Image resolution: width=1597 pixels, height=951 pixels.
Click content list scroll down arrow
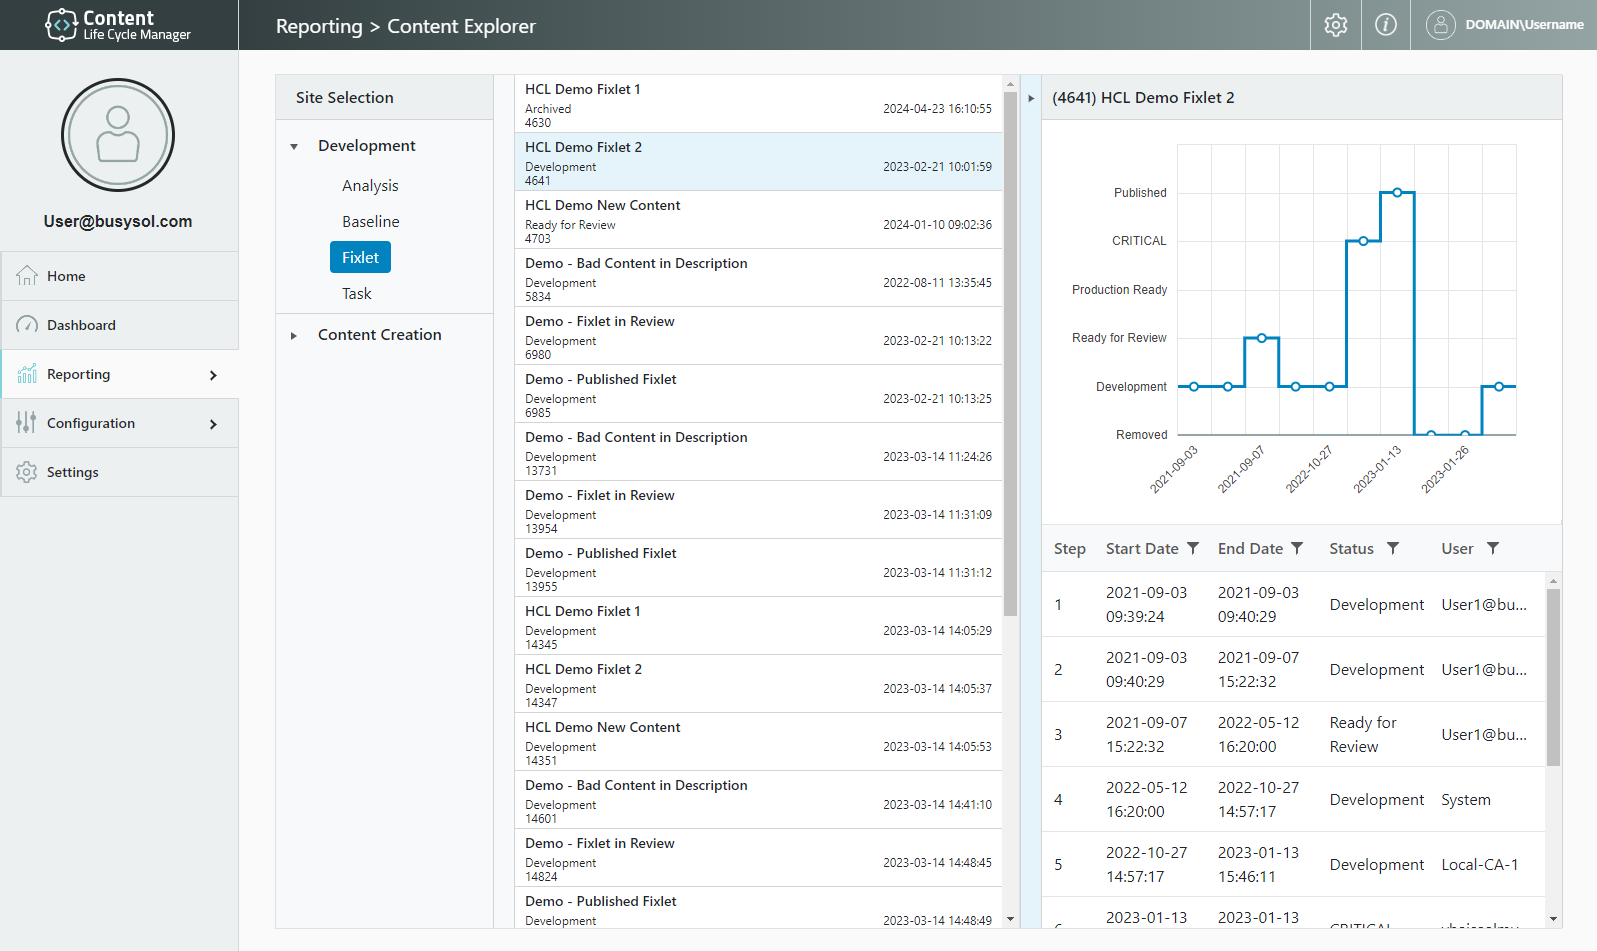click(1010, 919)
